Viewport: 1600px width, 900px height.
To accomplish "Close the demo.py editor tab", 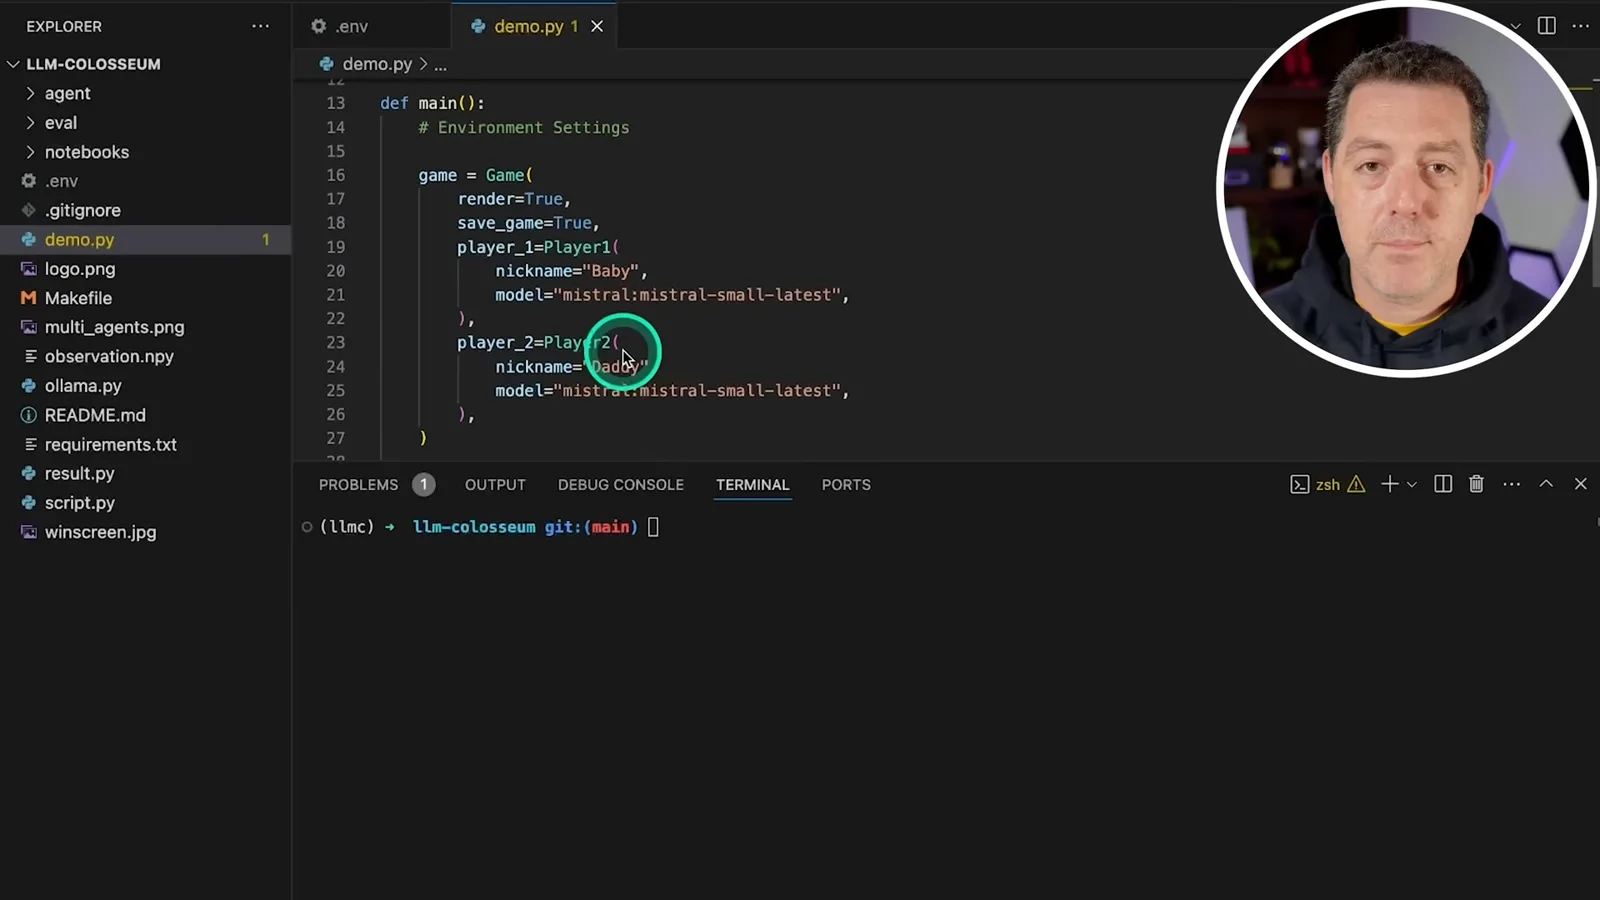I will (597, 26).
